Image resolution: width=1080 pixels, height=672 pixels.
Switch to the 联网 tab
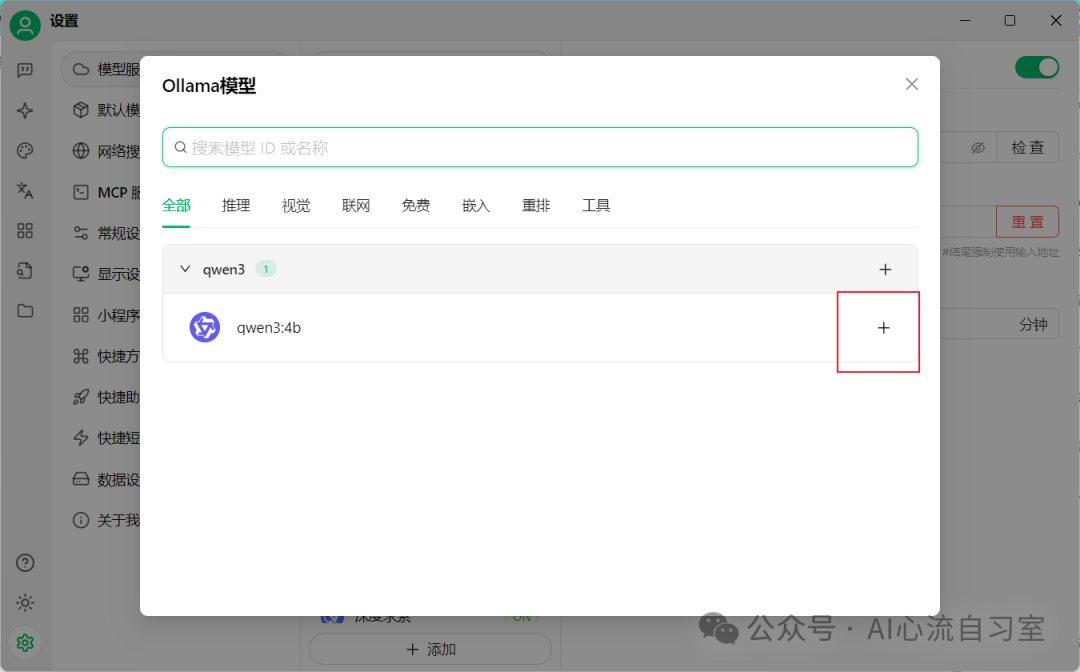coord(356,205)
